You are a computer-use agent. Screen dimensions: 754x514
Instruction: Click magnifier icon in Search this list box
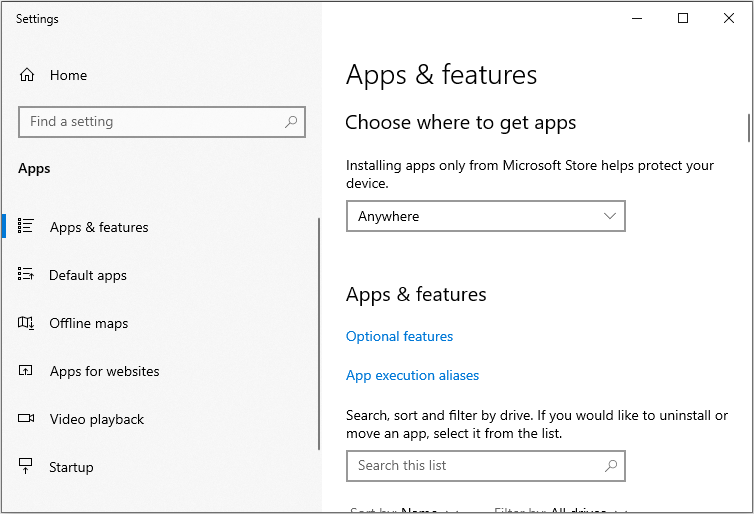pos(611,466)
